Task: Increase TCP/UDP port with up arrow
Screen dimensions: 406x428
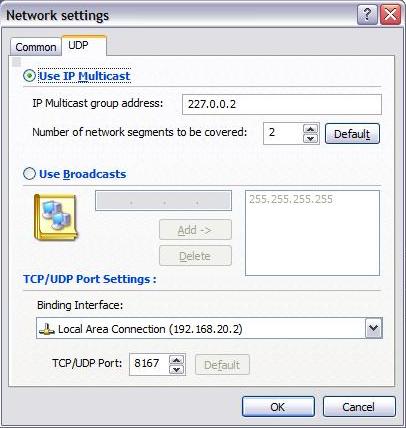Action: (177, 360)
